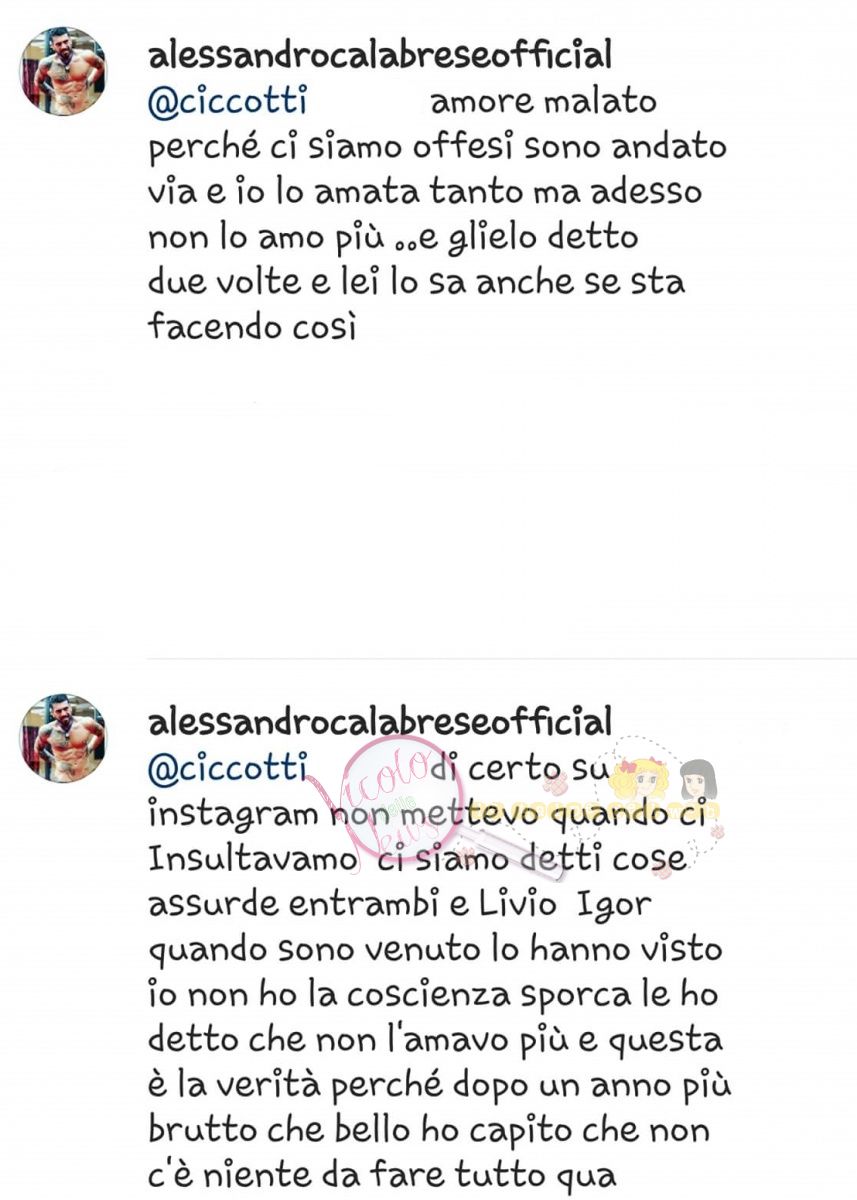Select the words 'amore malato' in the first comment

(x=543, y=102)
